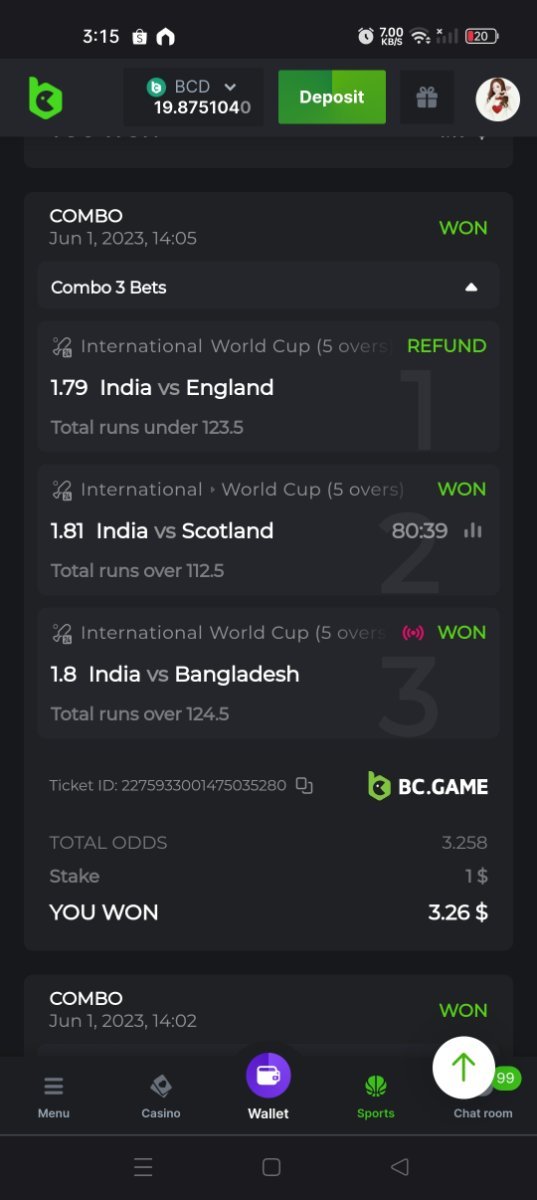
Task: Tap the green scroll-to-top arrow
Action: (x=463, y=1067)
